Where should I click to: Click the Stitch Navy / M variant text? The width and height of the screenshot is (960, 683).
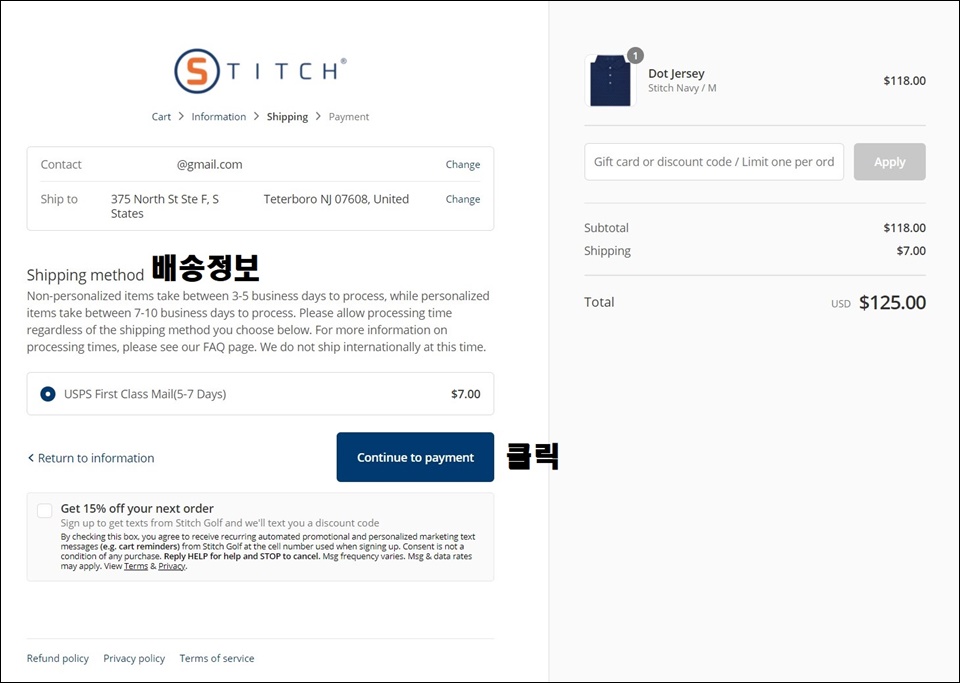click(x=682, y=88)
